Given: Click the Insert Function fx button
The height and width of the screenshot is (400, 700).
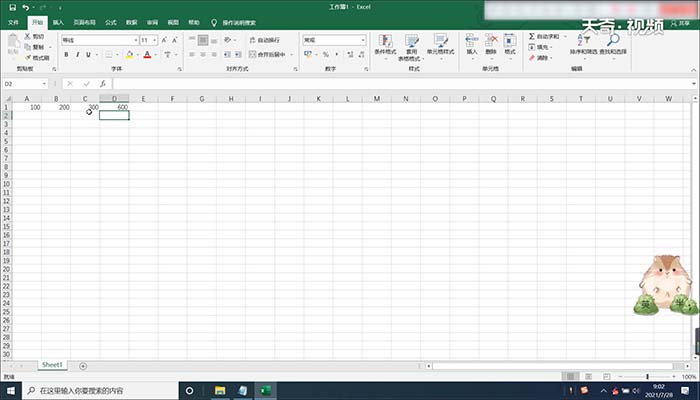Looking at the screenshot, I should (x=103, y=83).
